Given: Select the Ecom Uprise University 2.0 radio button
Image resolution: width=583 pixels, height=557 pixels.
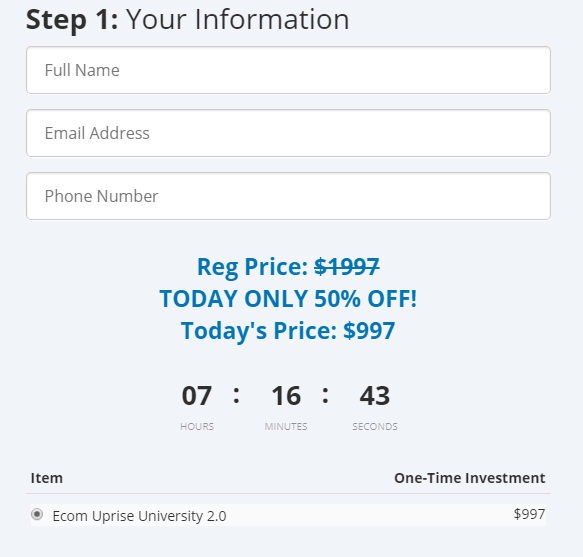Looking at the screenshot, I should click(37, 515).
